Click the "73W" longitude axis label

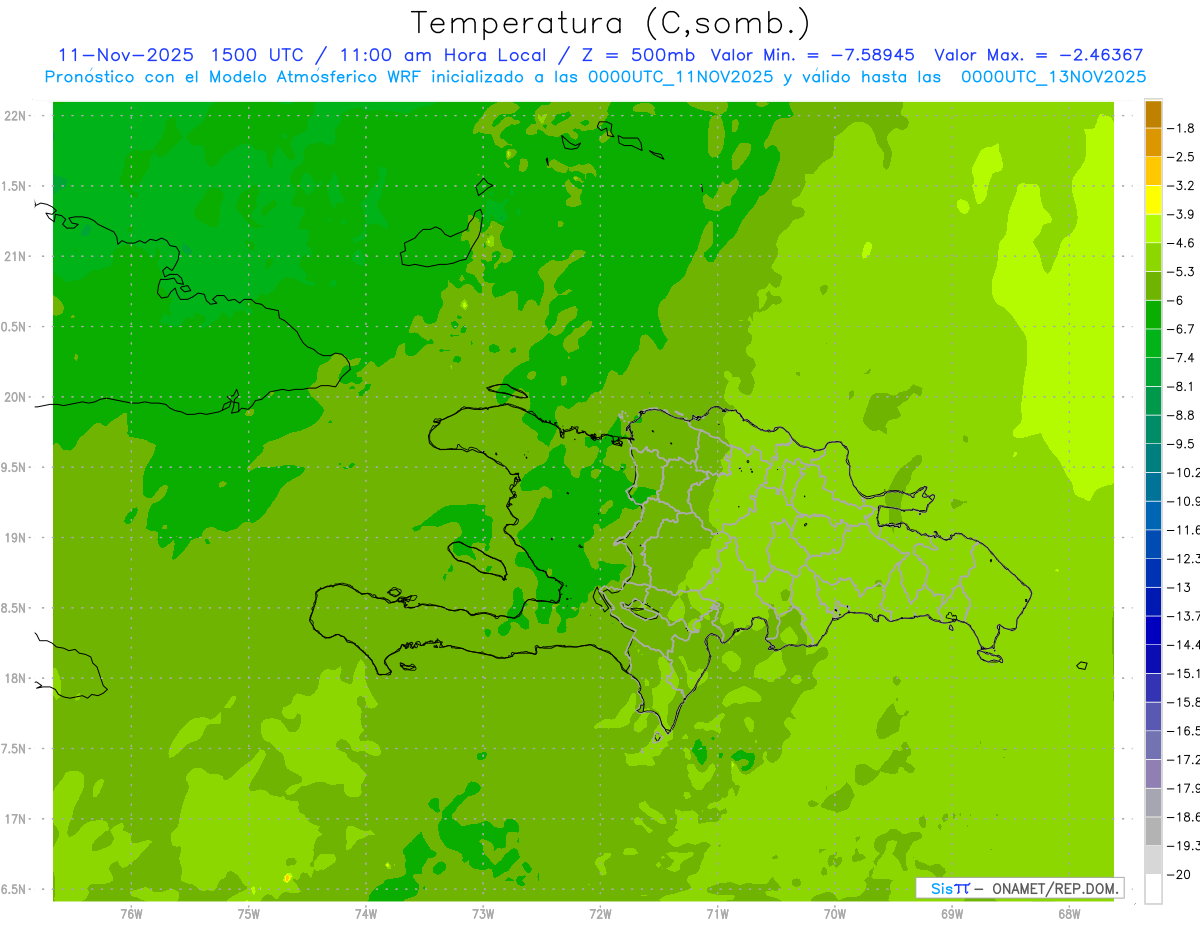point(483,914)
